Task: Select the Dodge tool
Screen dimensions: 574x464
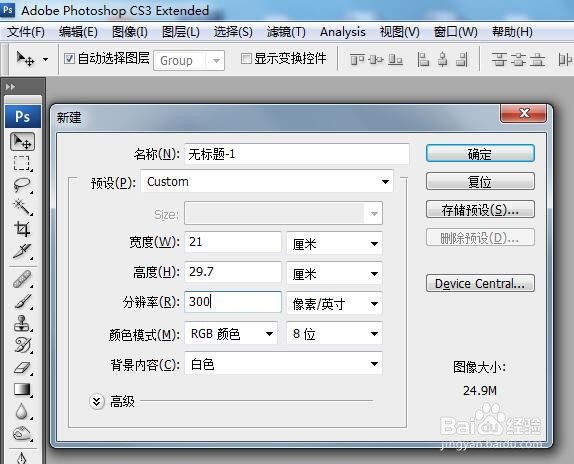Action: pyautogui.click(x=22, y=434)
